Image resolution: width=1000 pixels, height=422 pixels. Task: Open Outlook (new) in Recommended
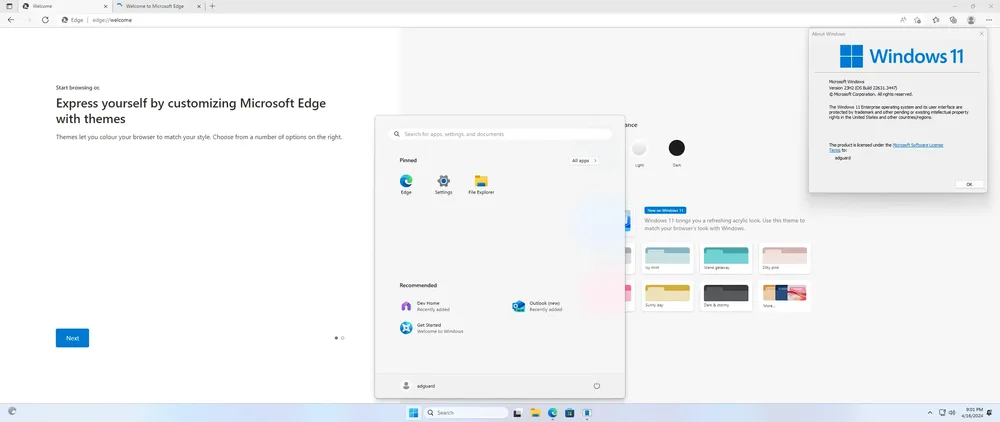click(x=537, y=306)
